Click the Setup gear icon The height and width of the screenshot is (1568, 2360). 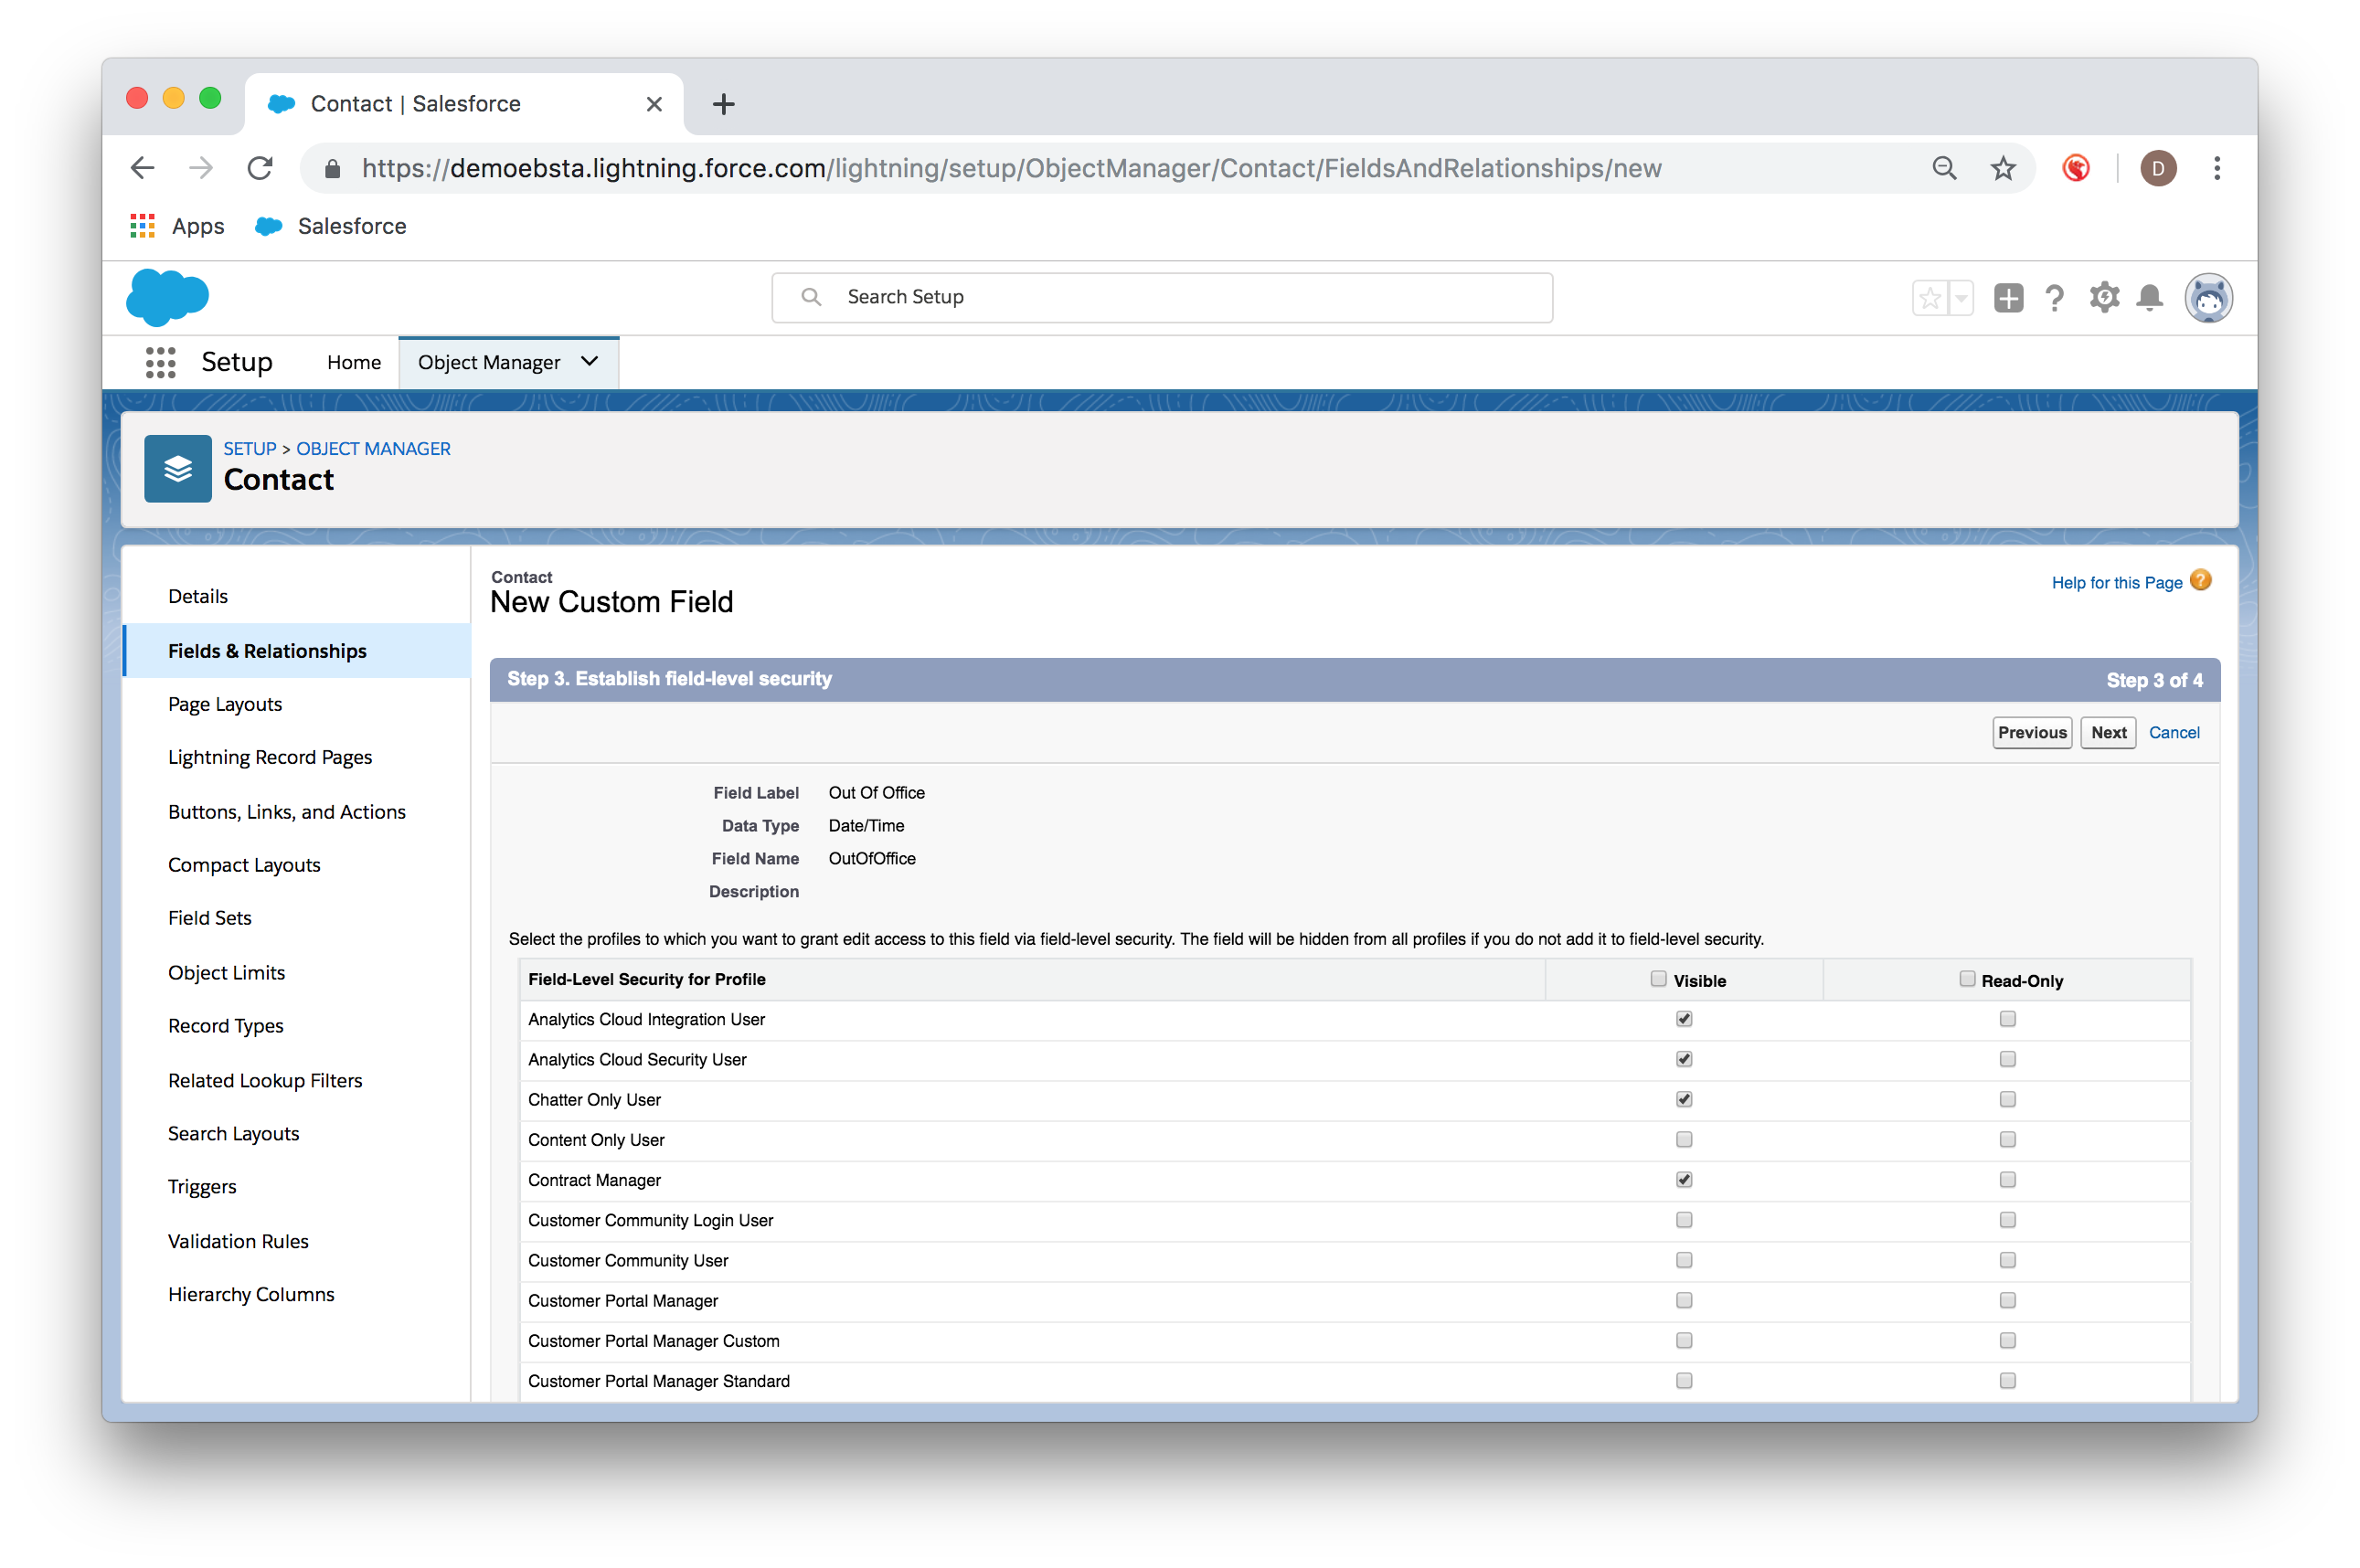(2103, 297)
